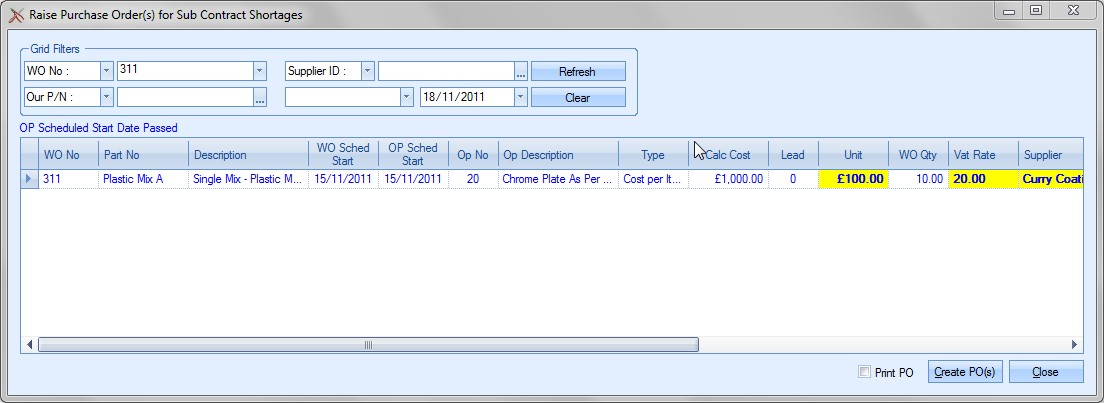Close dialog using the Close button
Image resolution: width=1104 pixels, height=403 pixels.
tap(1045, 372)
